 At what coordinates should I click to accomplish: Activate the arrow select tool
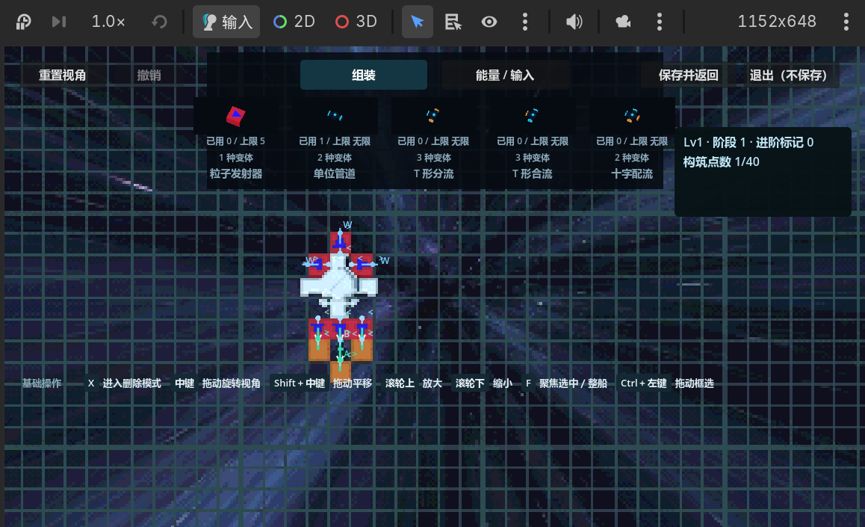(x=418, y=22)
